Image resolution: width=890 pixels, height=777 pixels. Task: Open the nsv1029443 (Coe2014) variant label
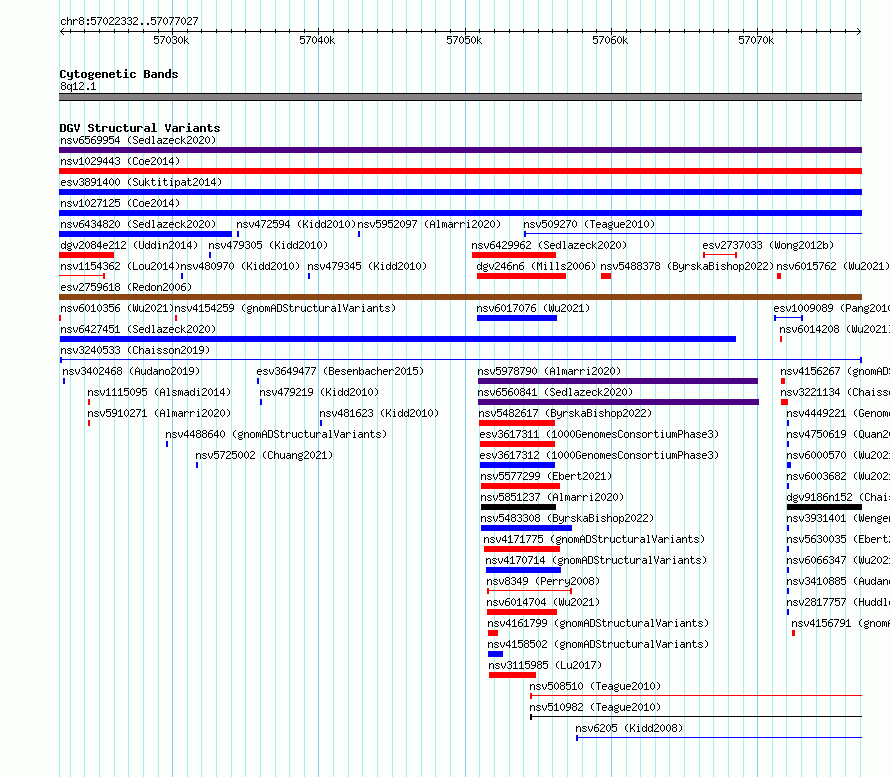pyautogui.click(x=120, y=161)
